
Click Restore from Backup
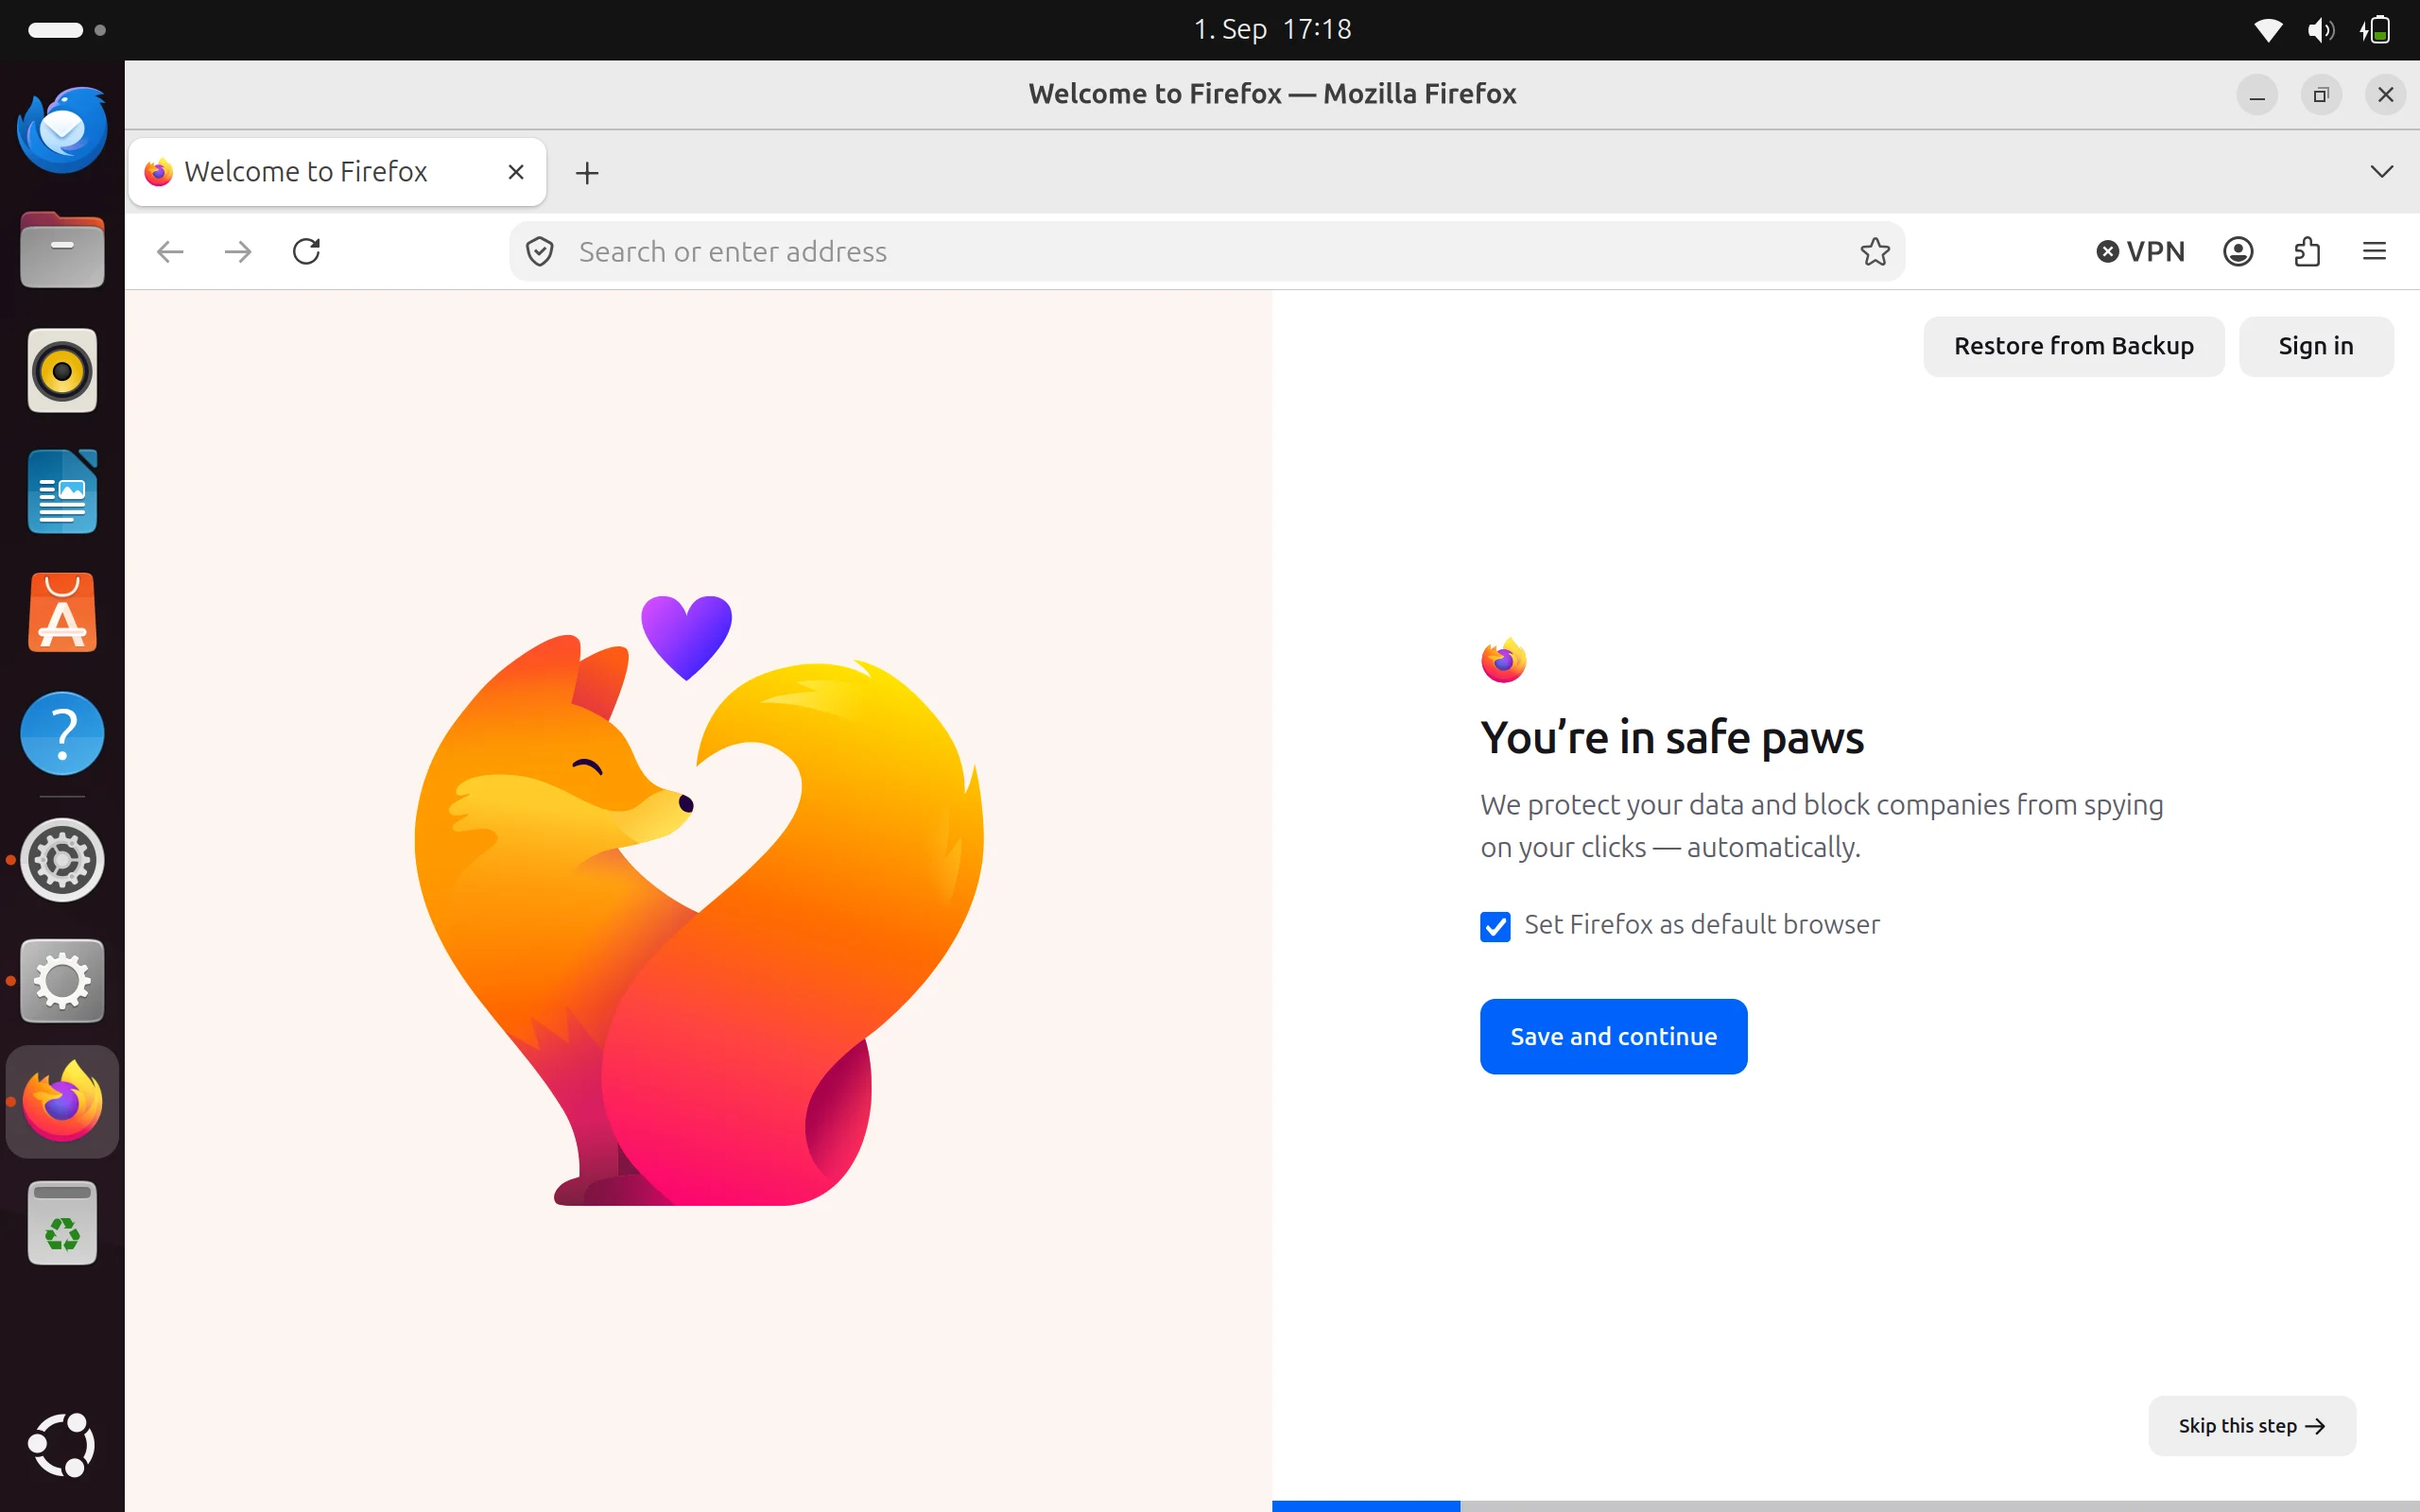point(2074,346)
